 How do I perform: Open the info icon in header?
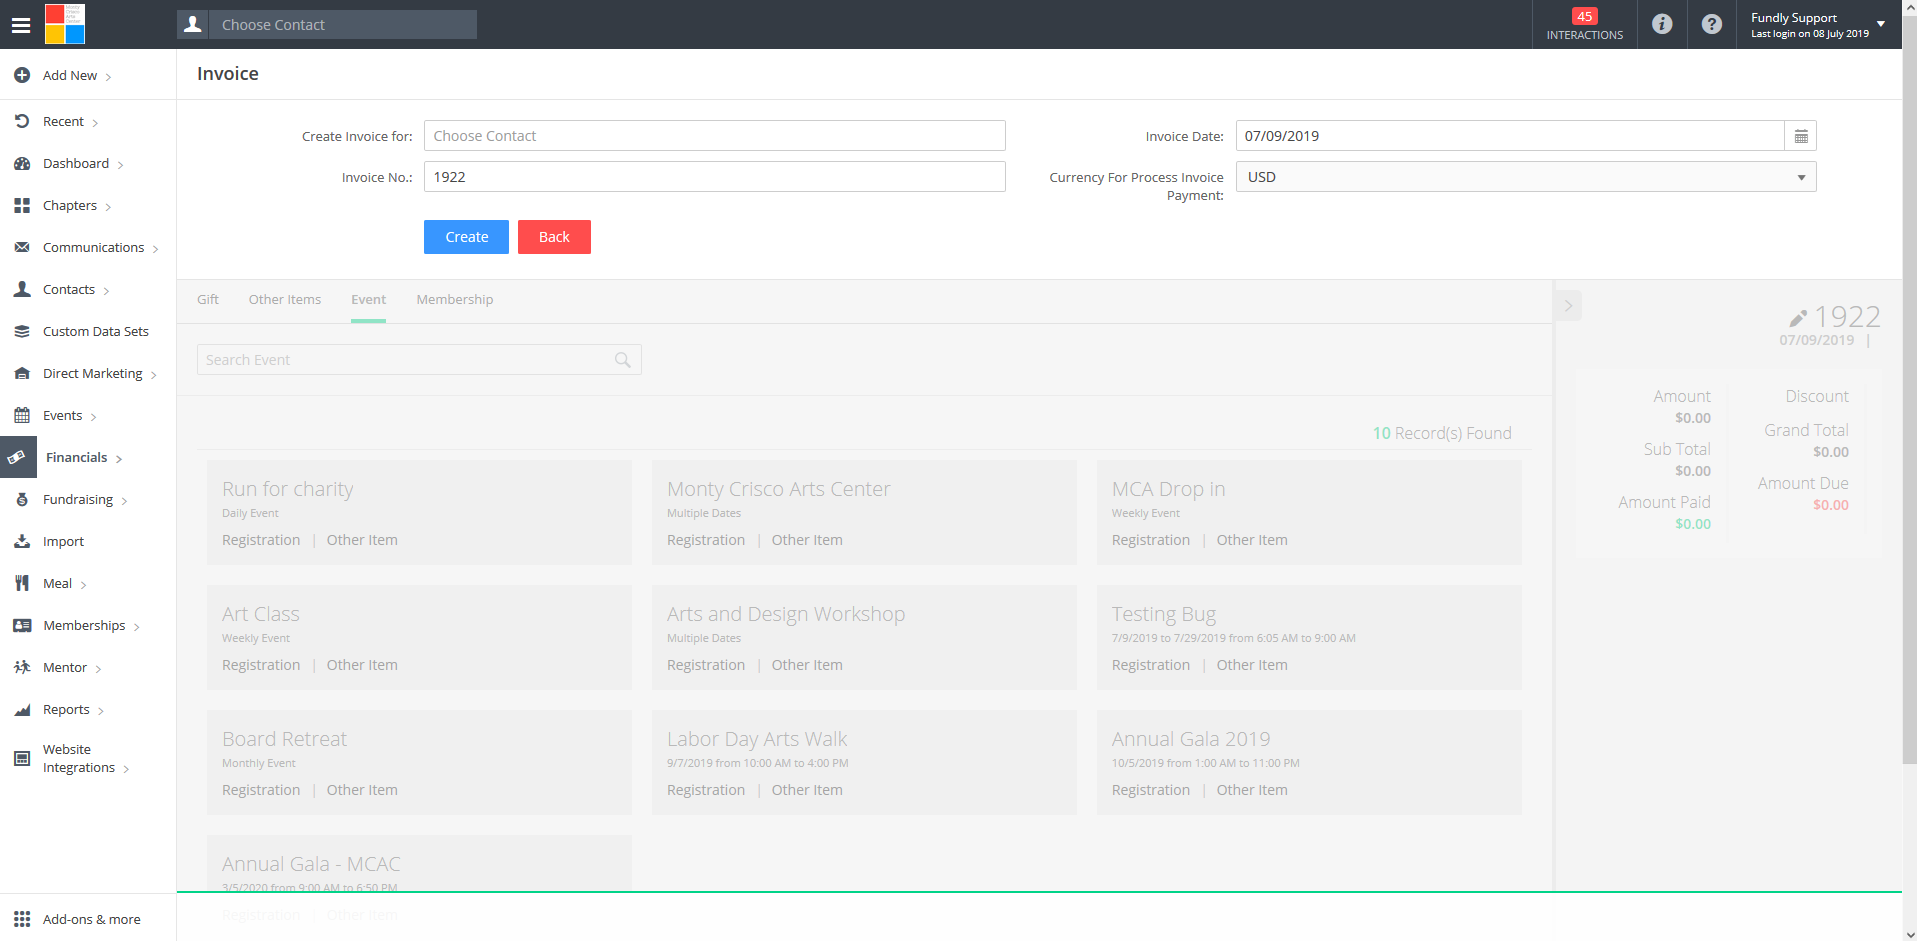pyautogui.click(x=1661, y=24)
